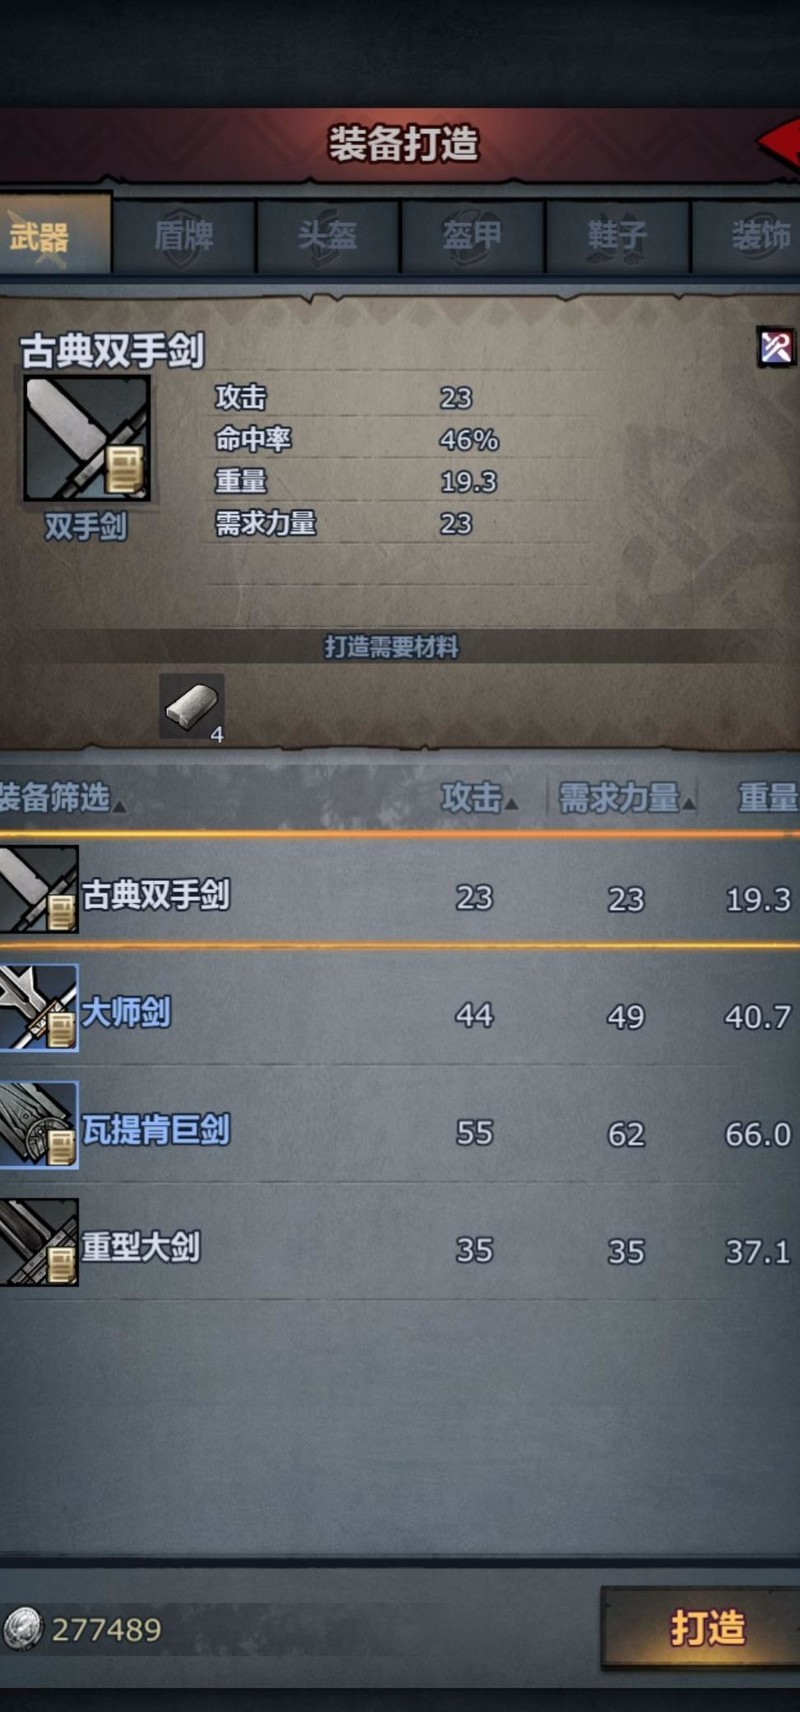Click the 古典双手剑 large preview icon
This screenshot has height=1712, width=800.
tap(87, 438)
